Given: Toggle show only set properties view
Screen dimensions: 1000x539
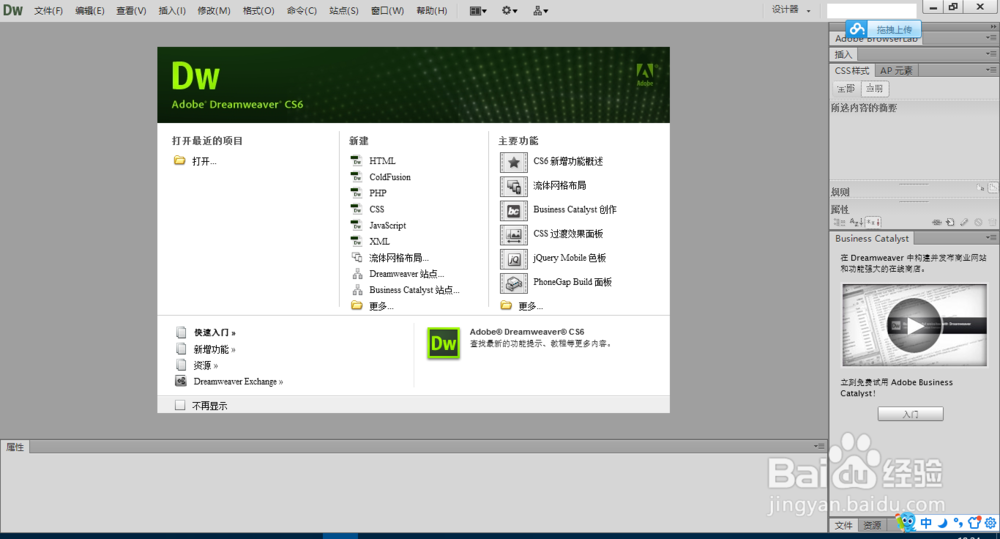Looking at the screenshot, I should (x=873, y=222).
